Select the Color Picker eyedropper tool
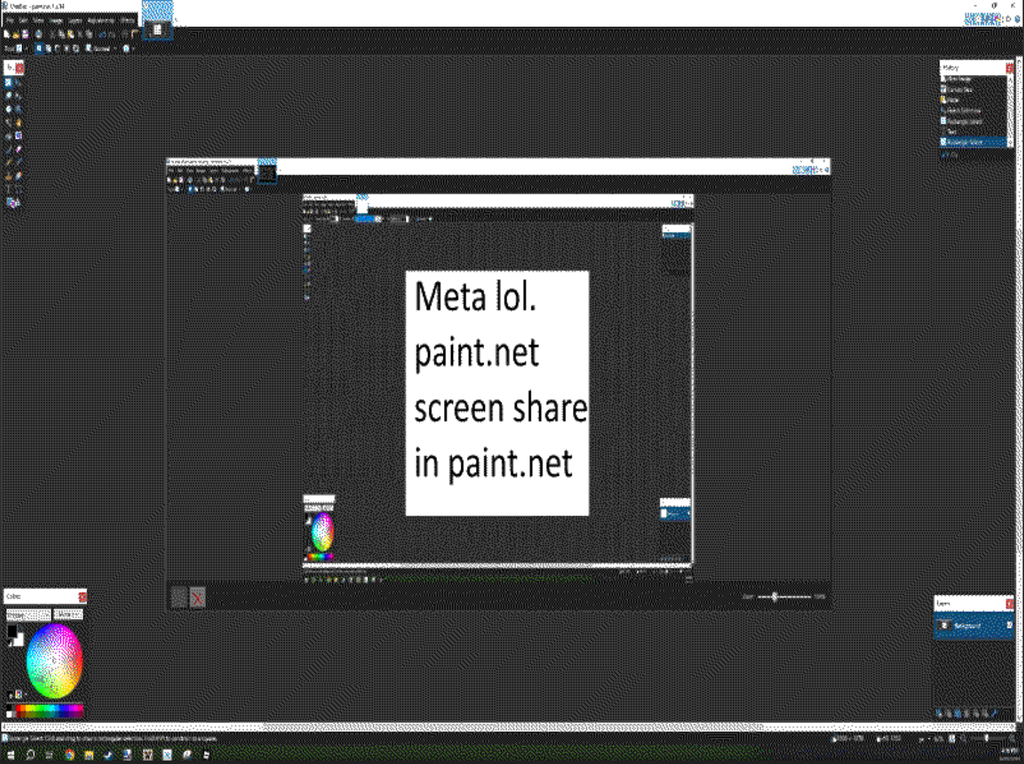This screenshot has height=764, width=1024. tap(18, 162)
